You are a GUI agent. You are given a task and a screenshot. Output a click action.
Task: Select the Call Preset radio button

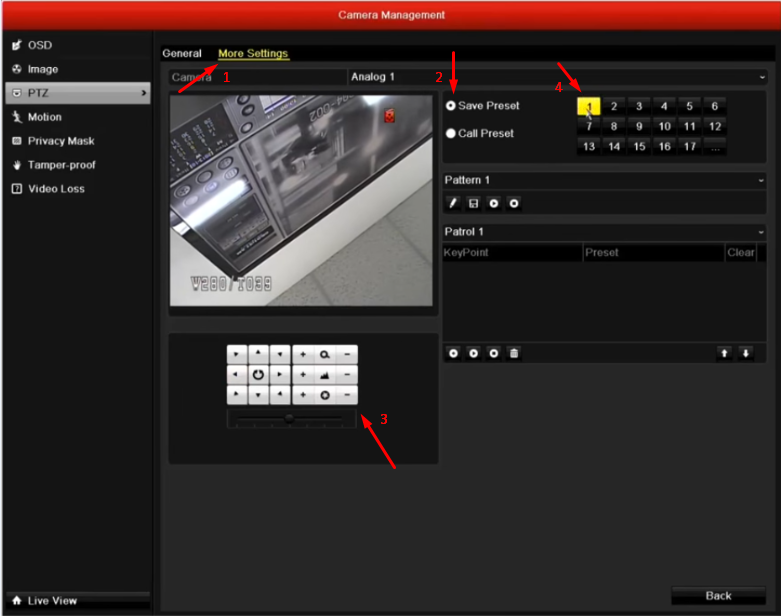(451, 133)
